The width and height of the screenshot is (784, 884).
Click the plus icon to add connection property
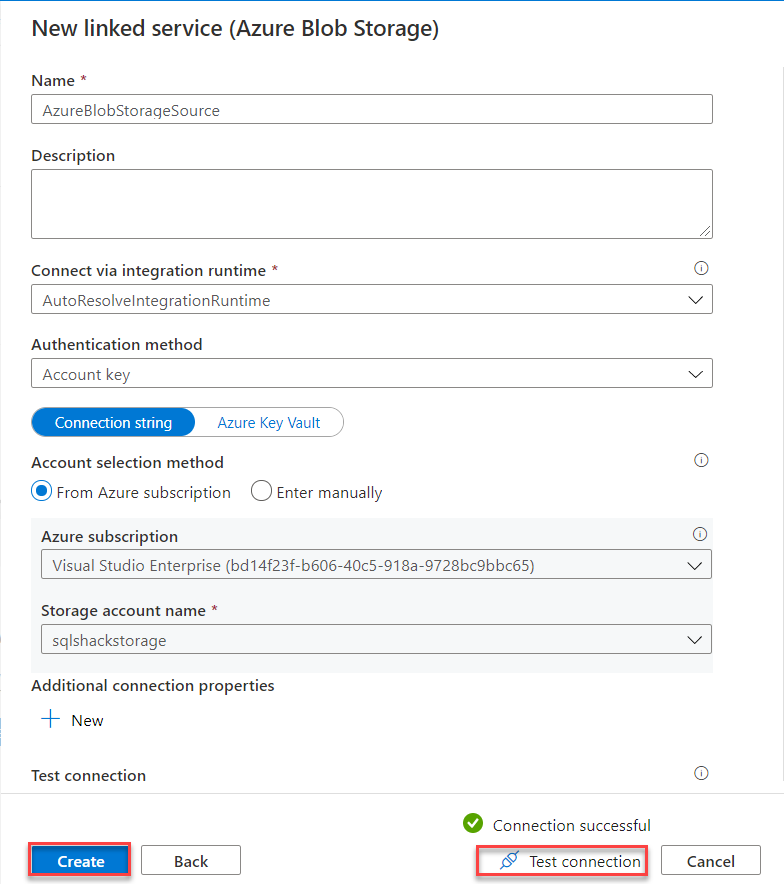[x=50, y=719]
